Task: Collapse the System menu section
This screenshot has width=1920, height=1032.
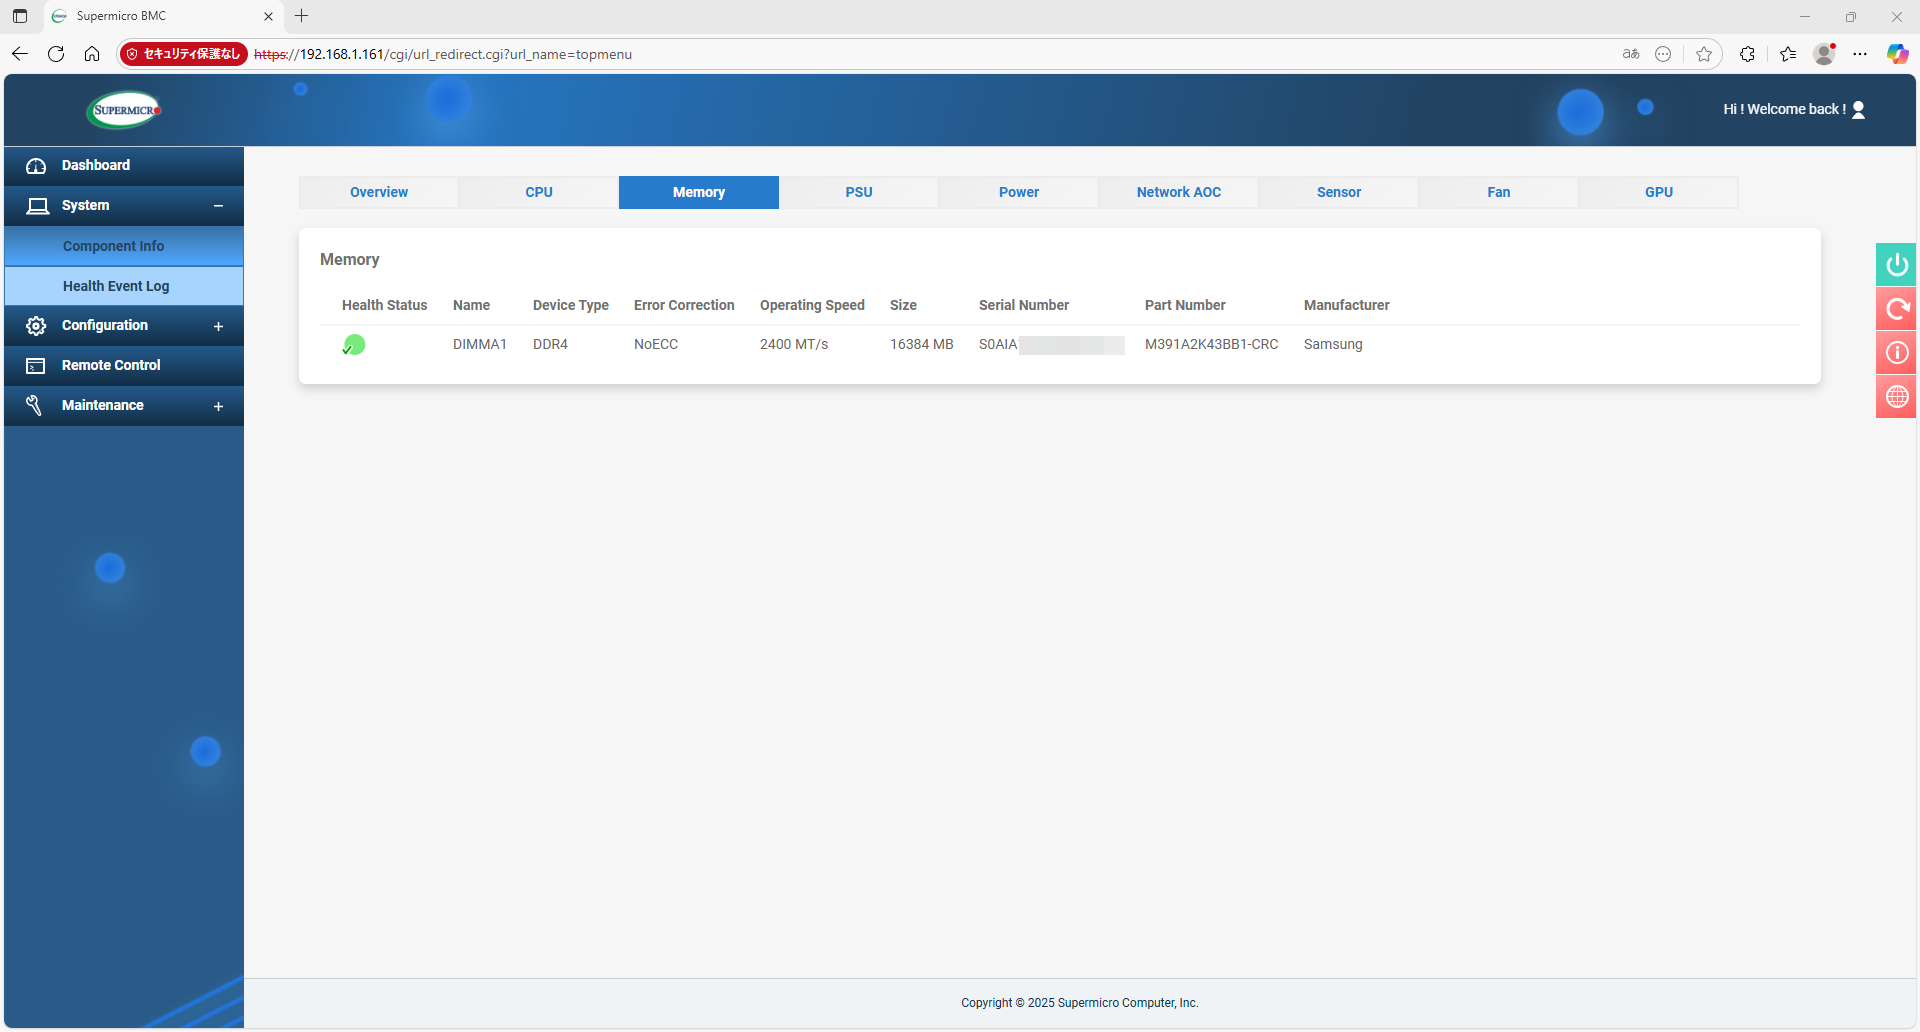Action: 218,206
